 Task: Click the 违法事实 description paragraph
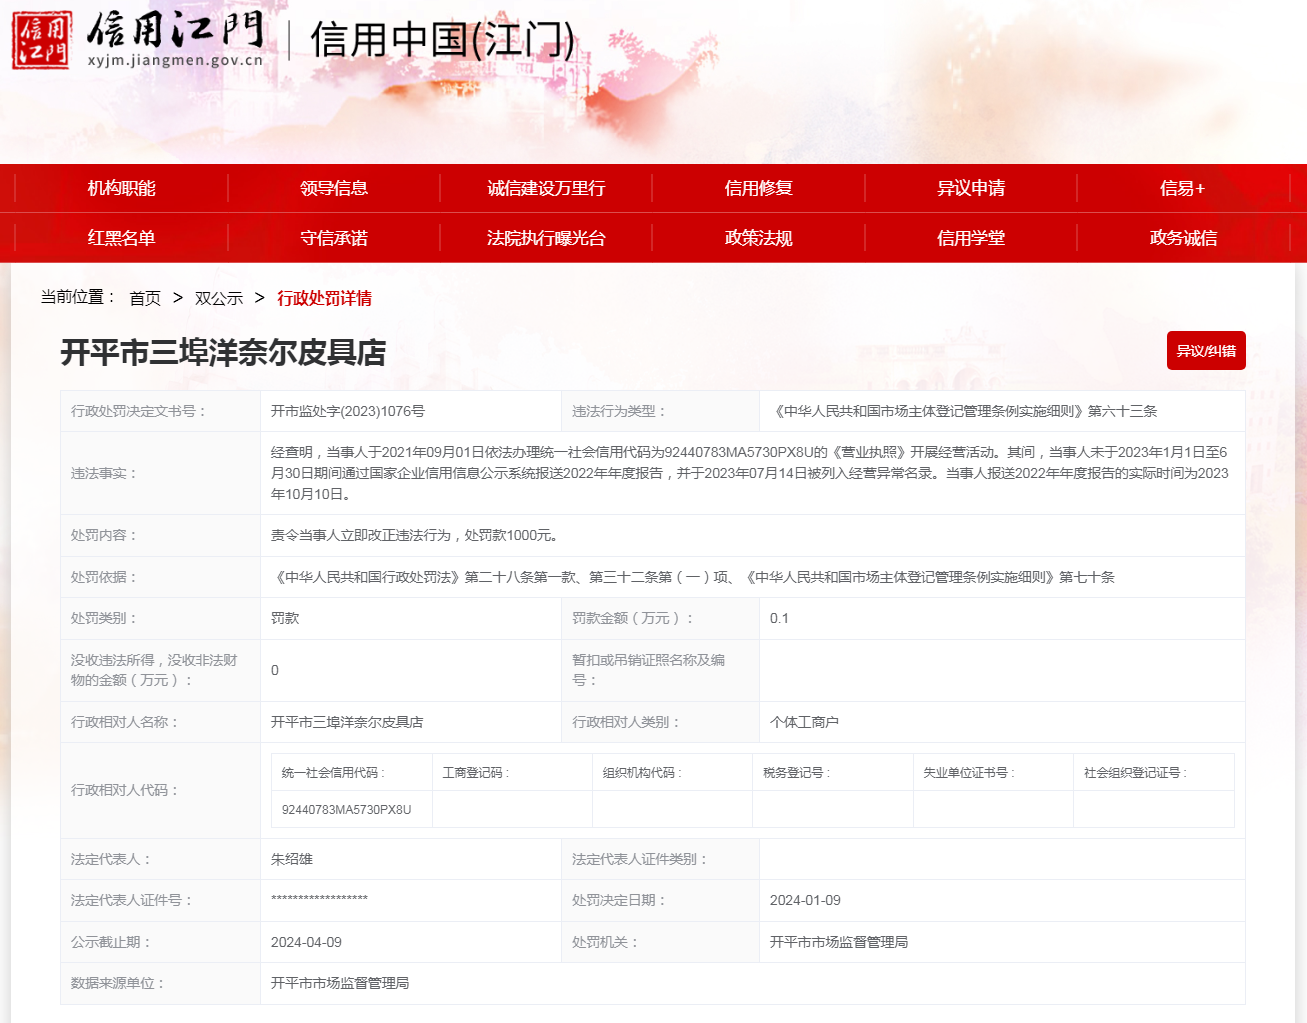pyautogui.click(x=750, y=473)
